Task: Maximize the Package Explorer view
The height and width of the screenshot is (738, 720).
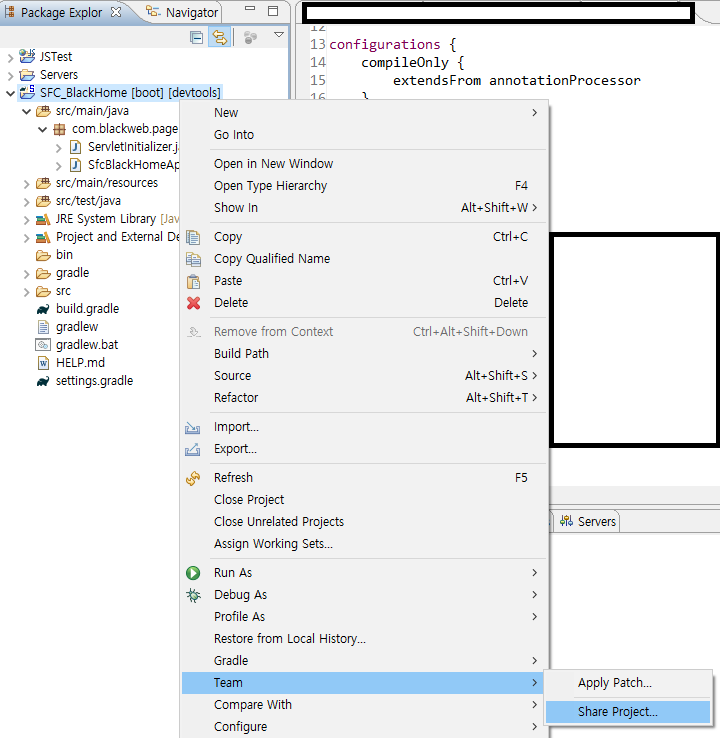Action: 273,11
